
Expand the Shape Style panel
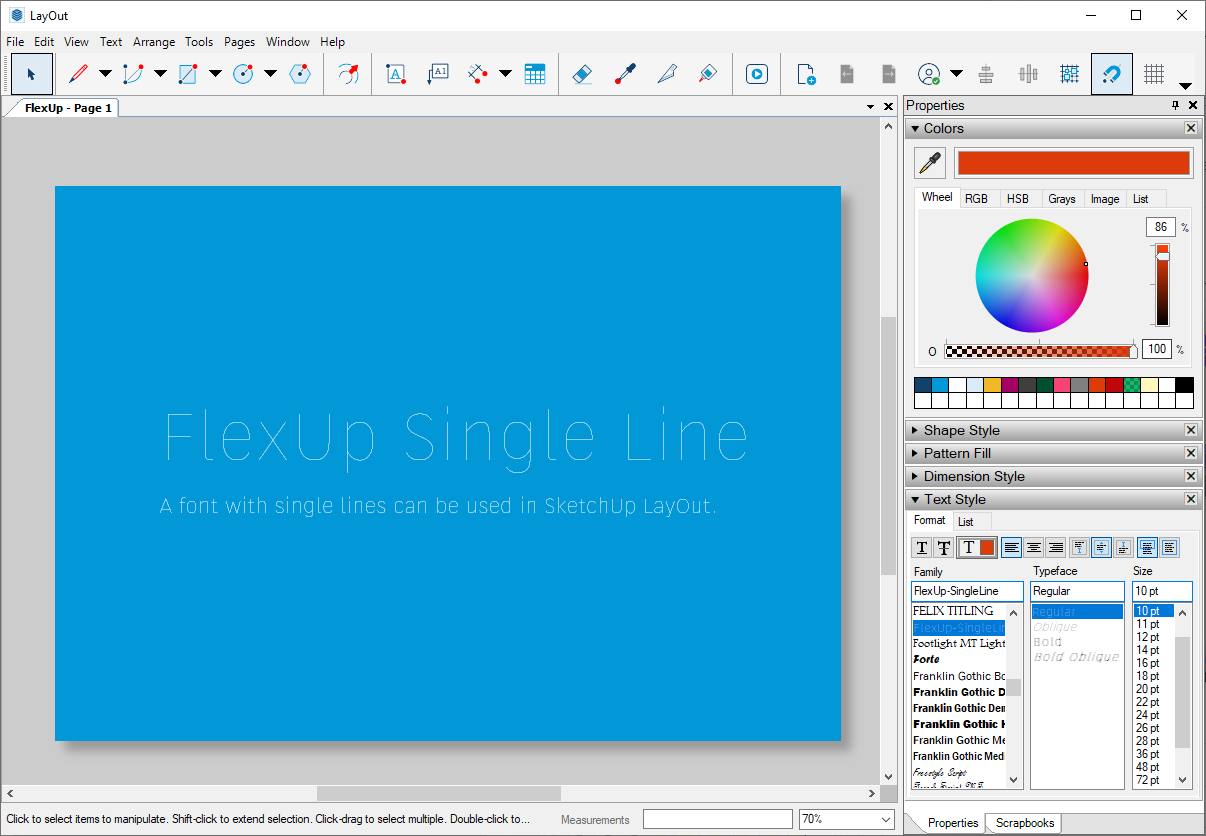915,431
